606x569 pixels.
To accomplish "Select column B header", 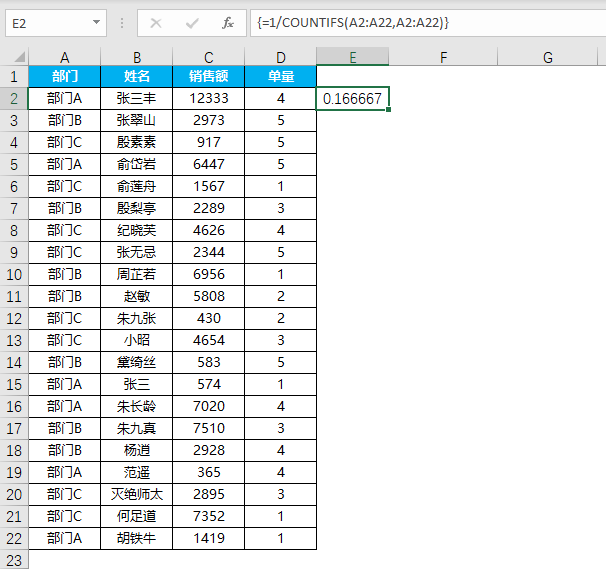I will click(136, 57).
